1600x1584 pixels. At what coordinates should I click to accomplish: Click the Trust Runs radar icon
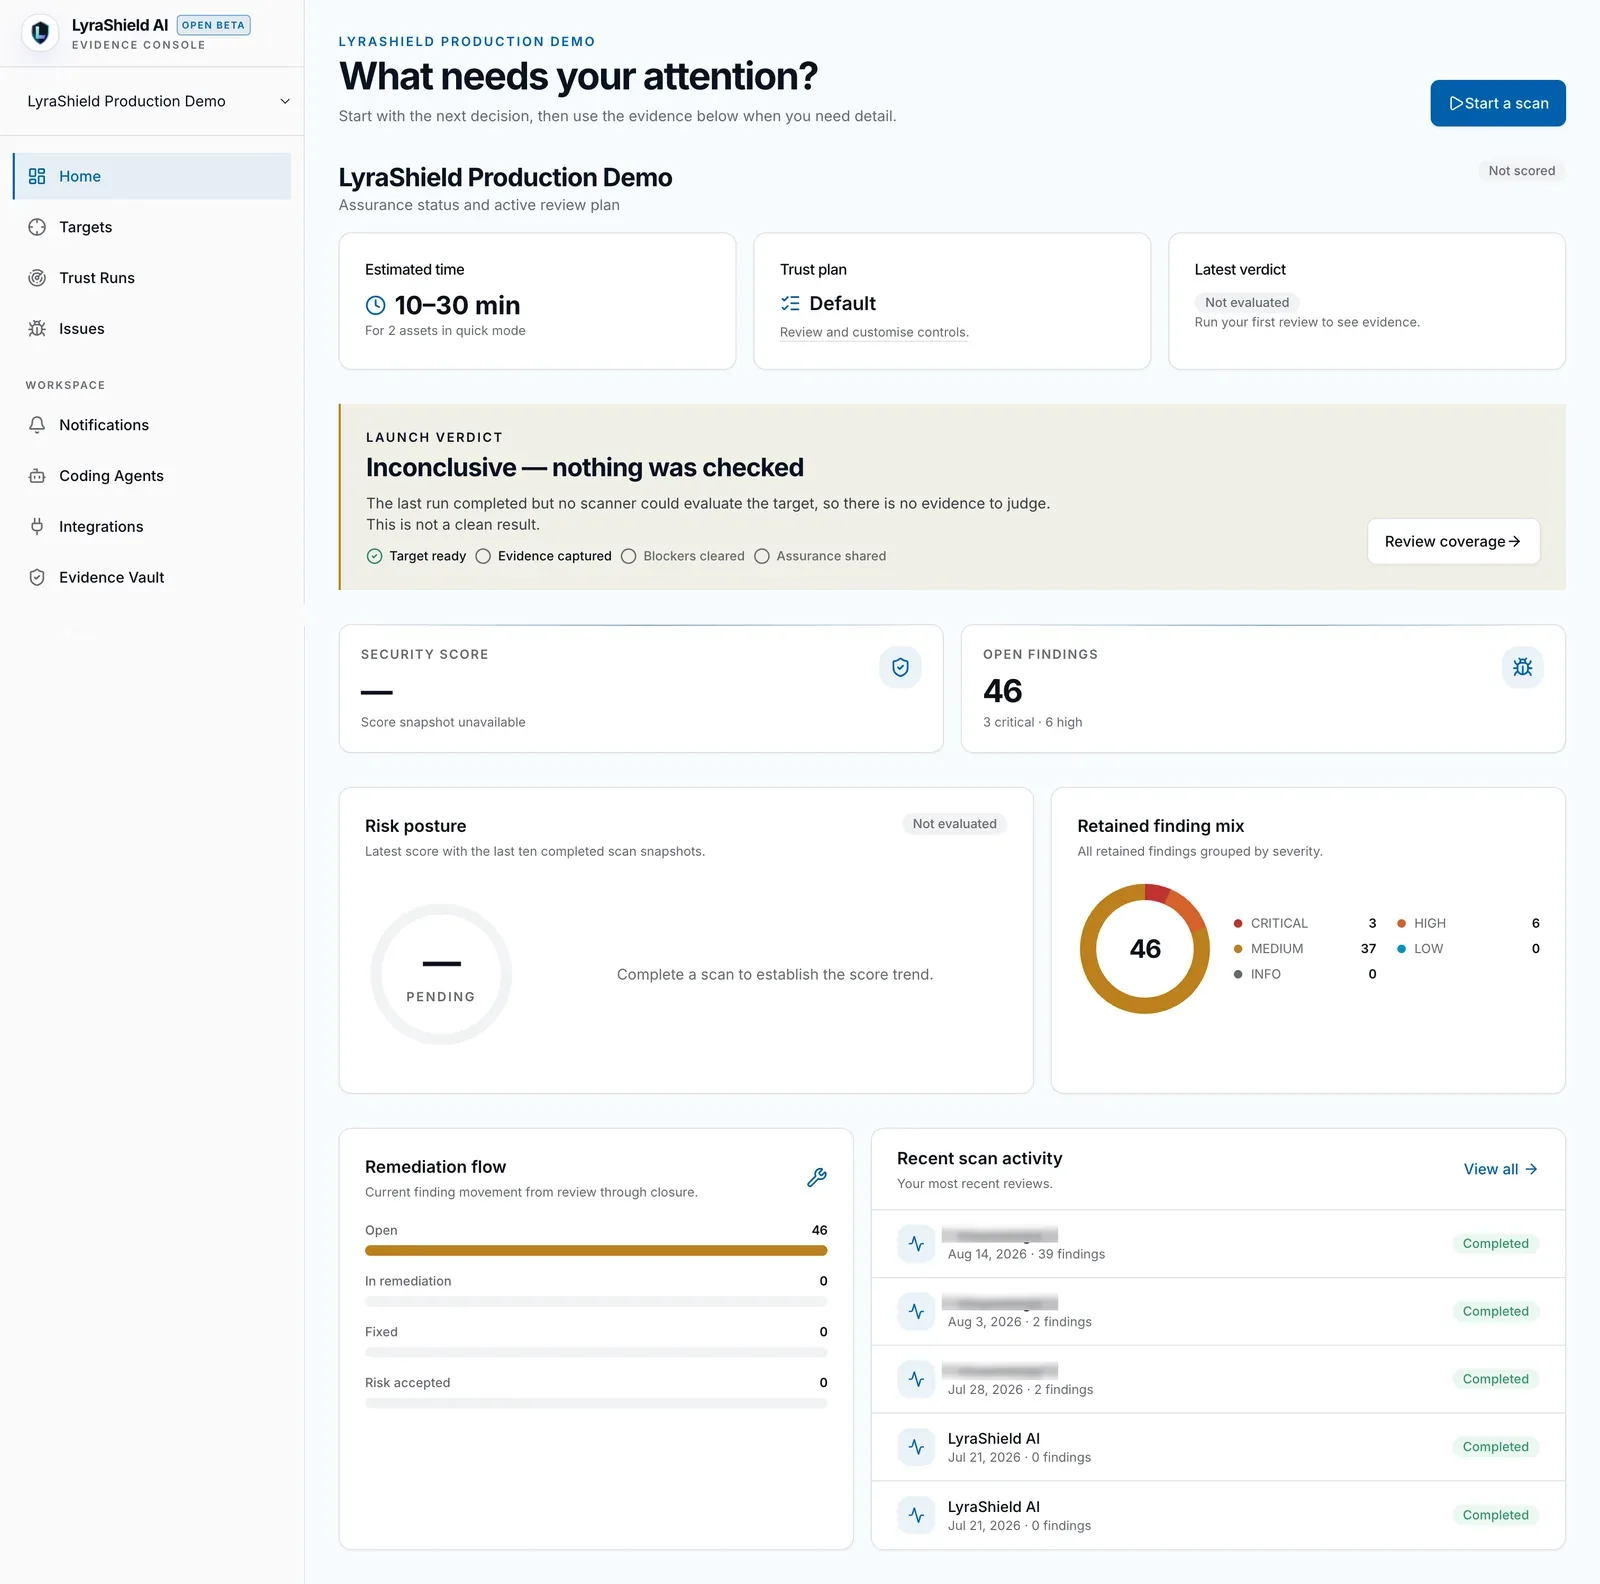pyautogui.click(x=37, y=278)
